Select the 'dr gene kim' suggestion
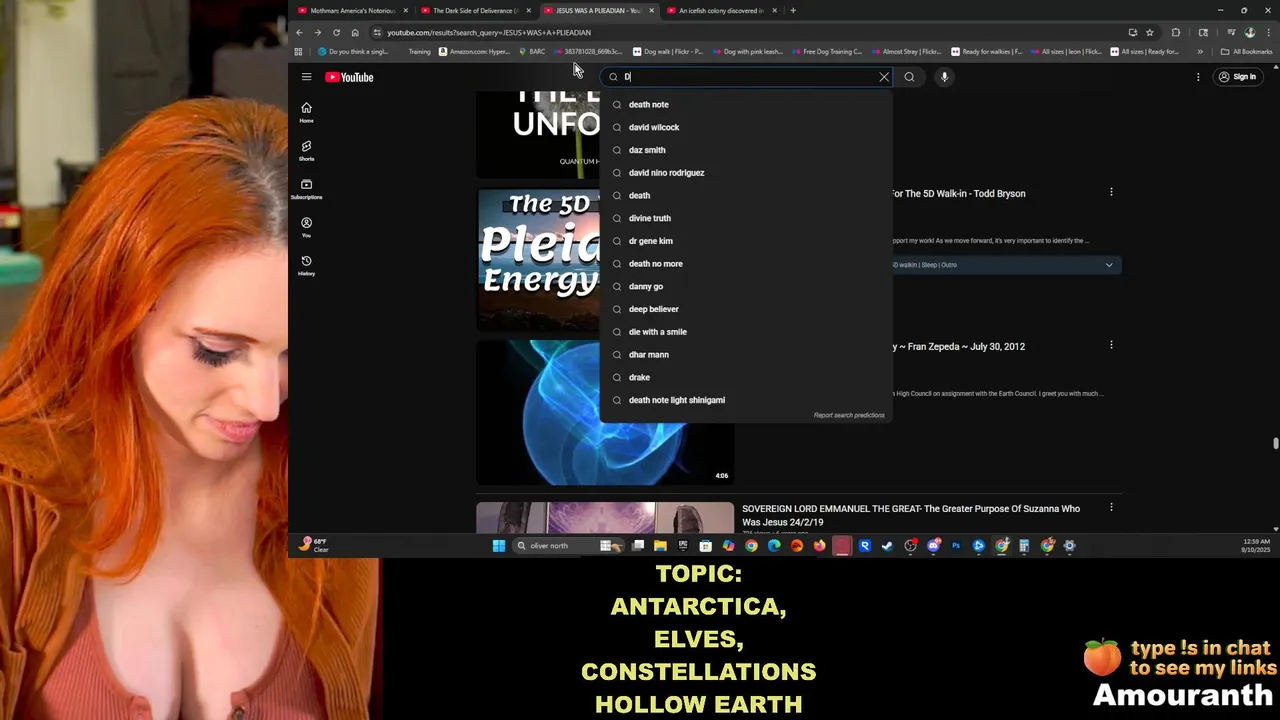Screen dimensions: 1280x720 pos(745,241)
